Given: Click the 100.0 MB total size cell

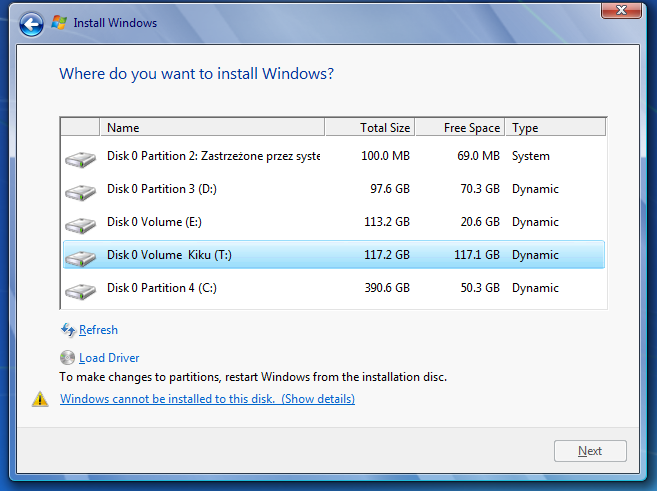Looking at the screenshot, I should (385, 156).
